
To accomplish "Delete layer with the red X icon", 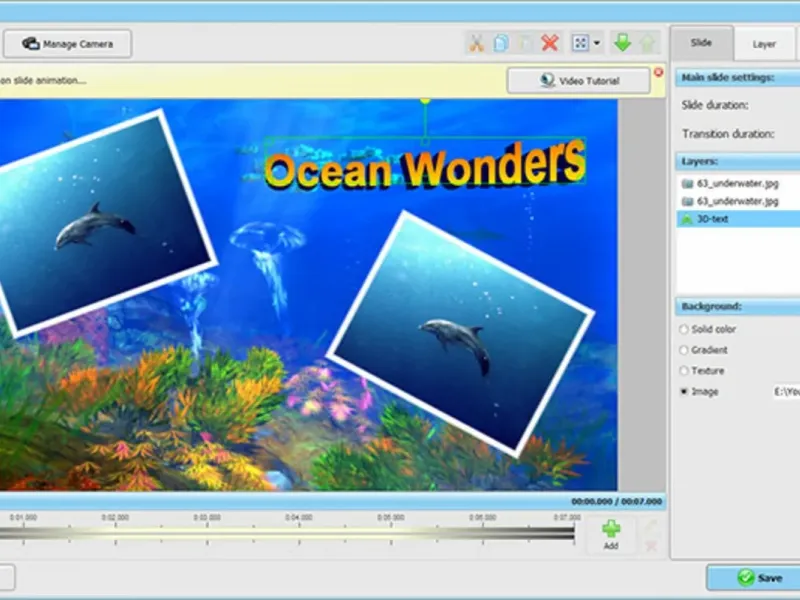I will click(x=549, y=43).
